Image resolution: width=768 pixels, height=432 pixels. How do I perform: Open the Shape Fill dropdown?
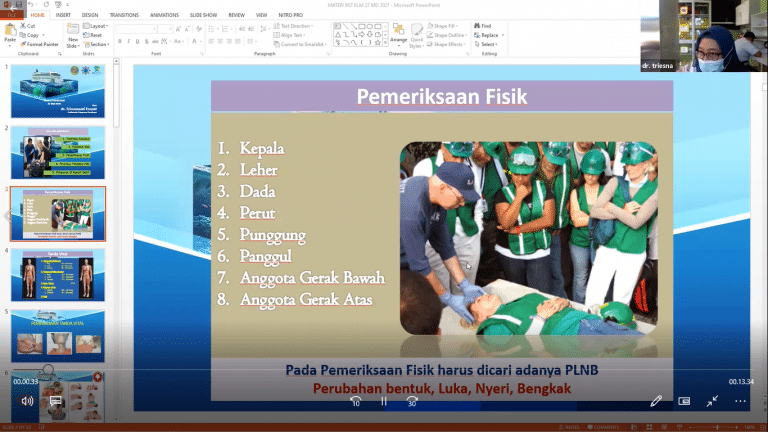442,26
